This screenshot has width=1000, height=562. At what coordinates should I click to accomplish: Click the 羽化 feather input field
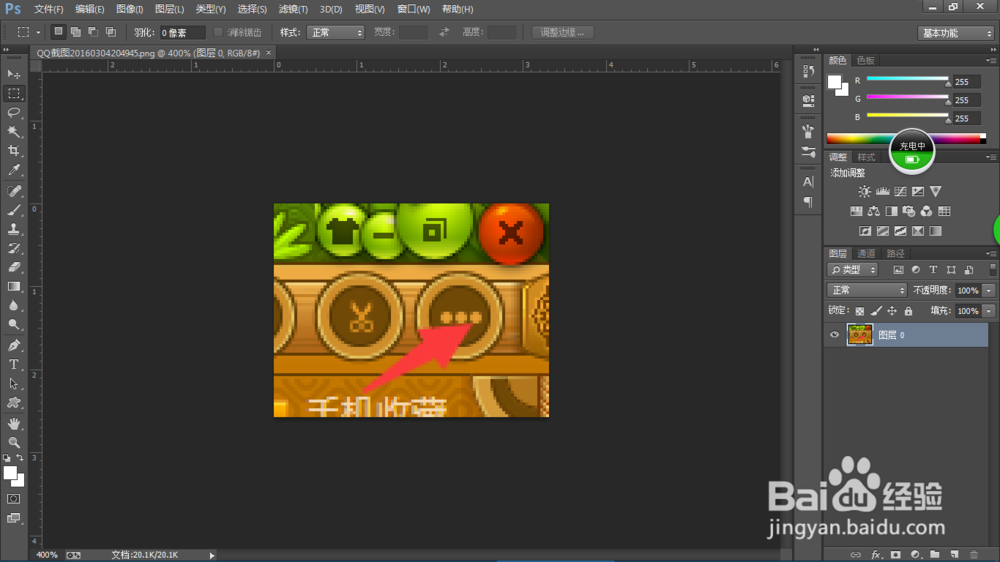click(182, 33)
